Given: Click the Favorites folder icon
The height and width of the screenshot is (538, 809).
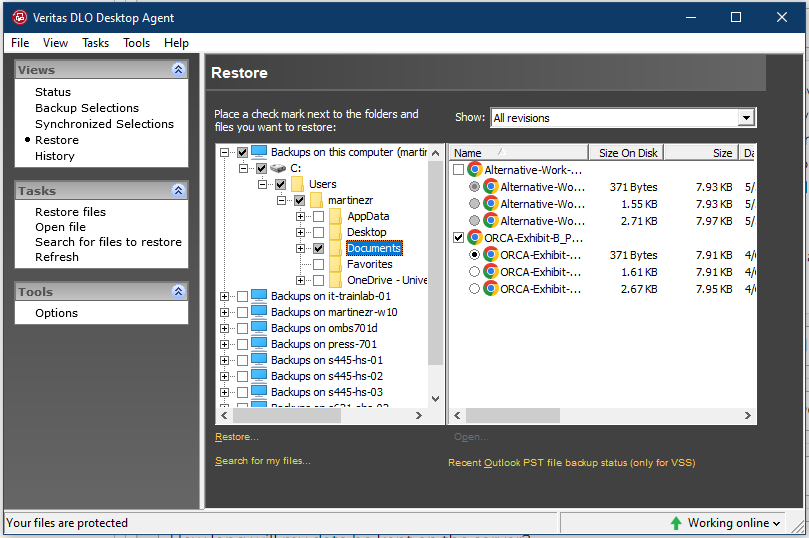Looking at the screenshot, I should pos(335,264).
